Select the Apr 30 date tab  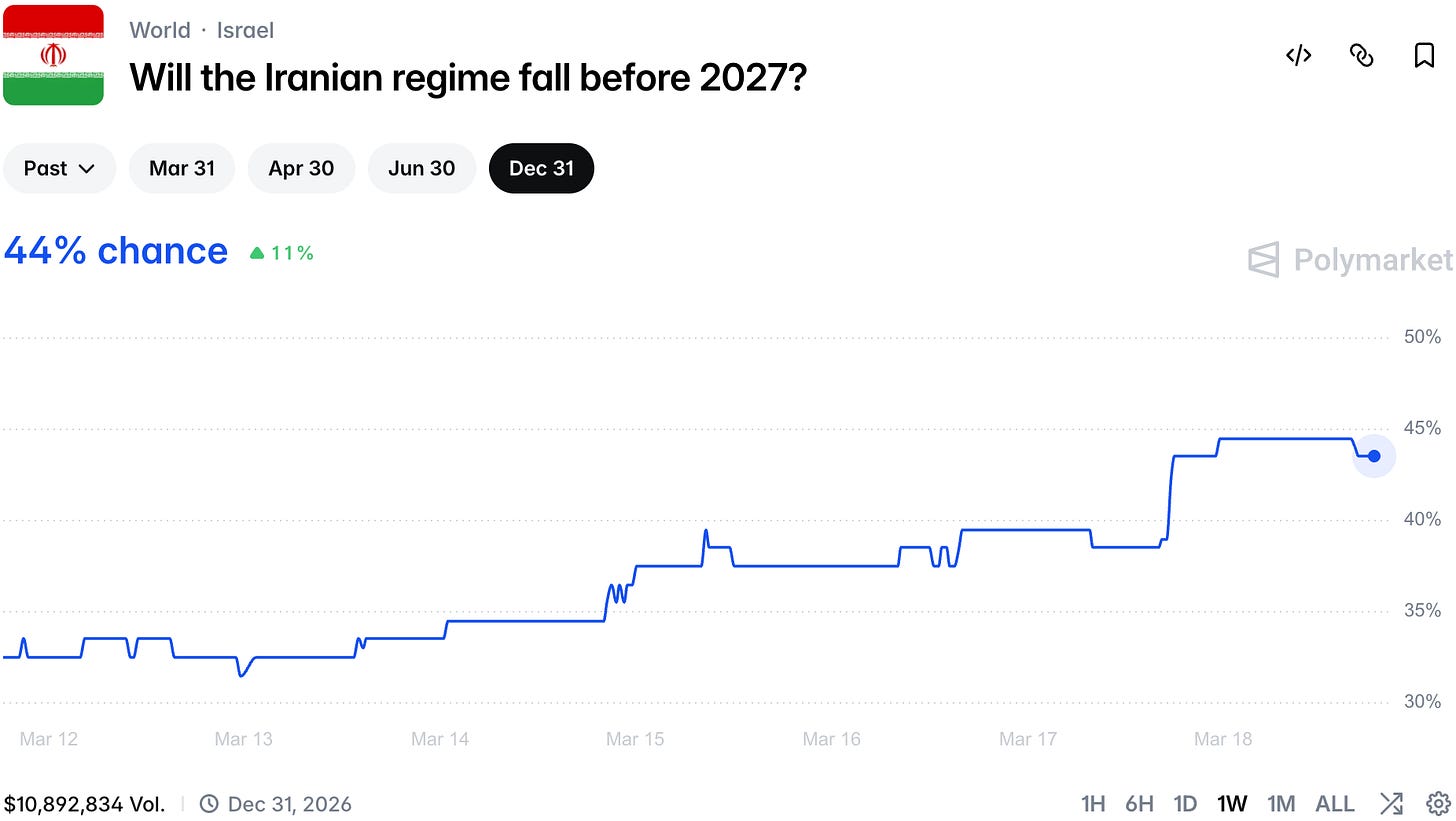pos(301,168)
